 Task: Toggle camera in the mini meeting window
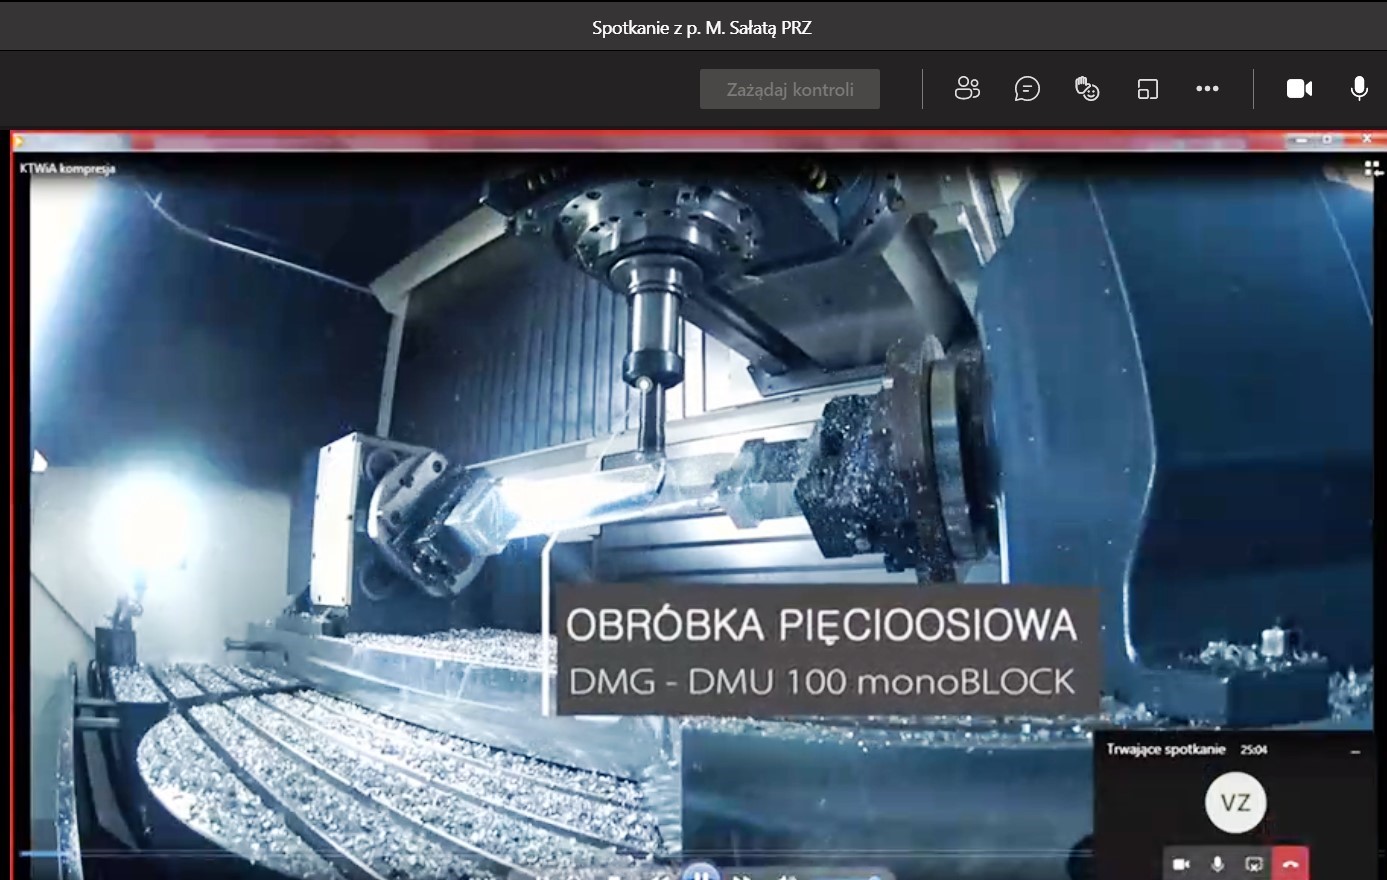click(1182, 864)
